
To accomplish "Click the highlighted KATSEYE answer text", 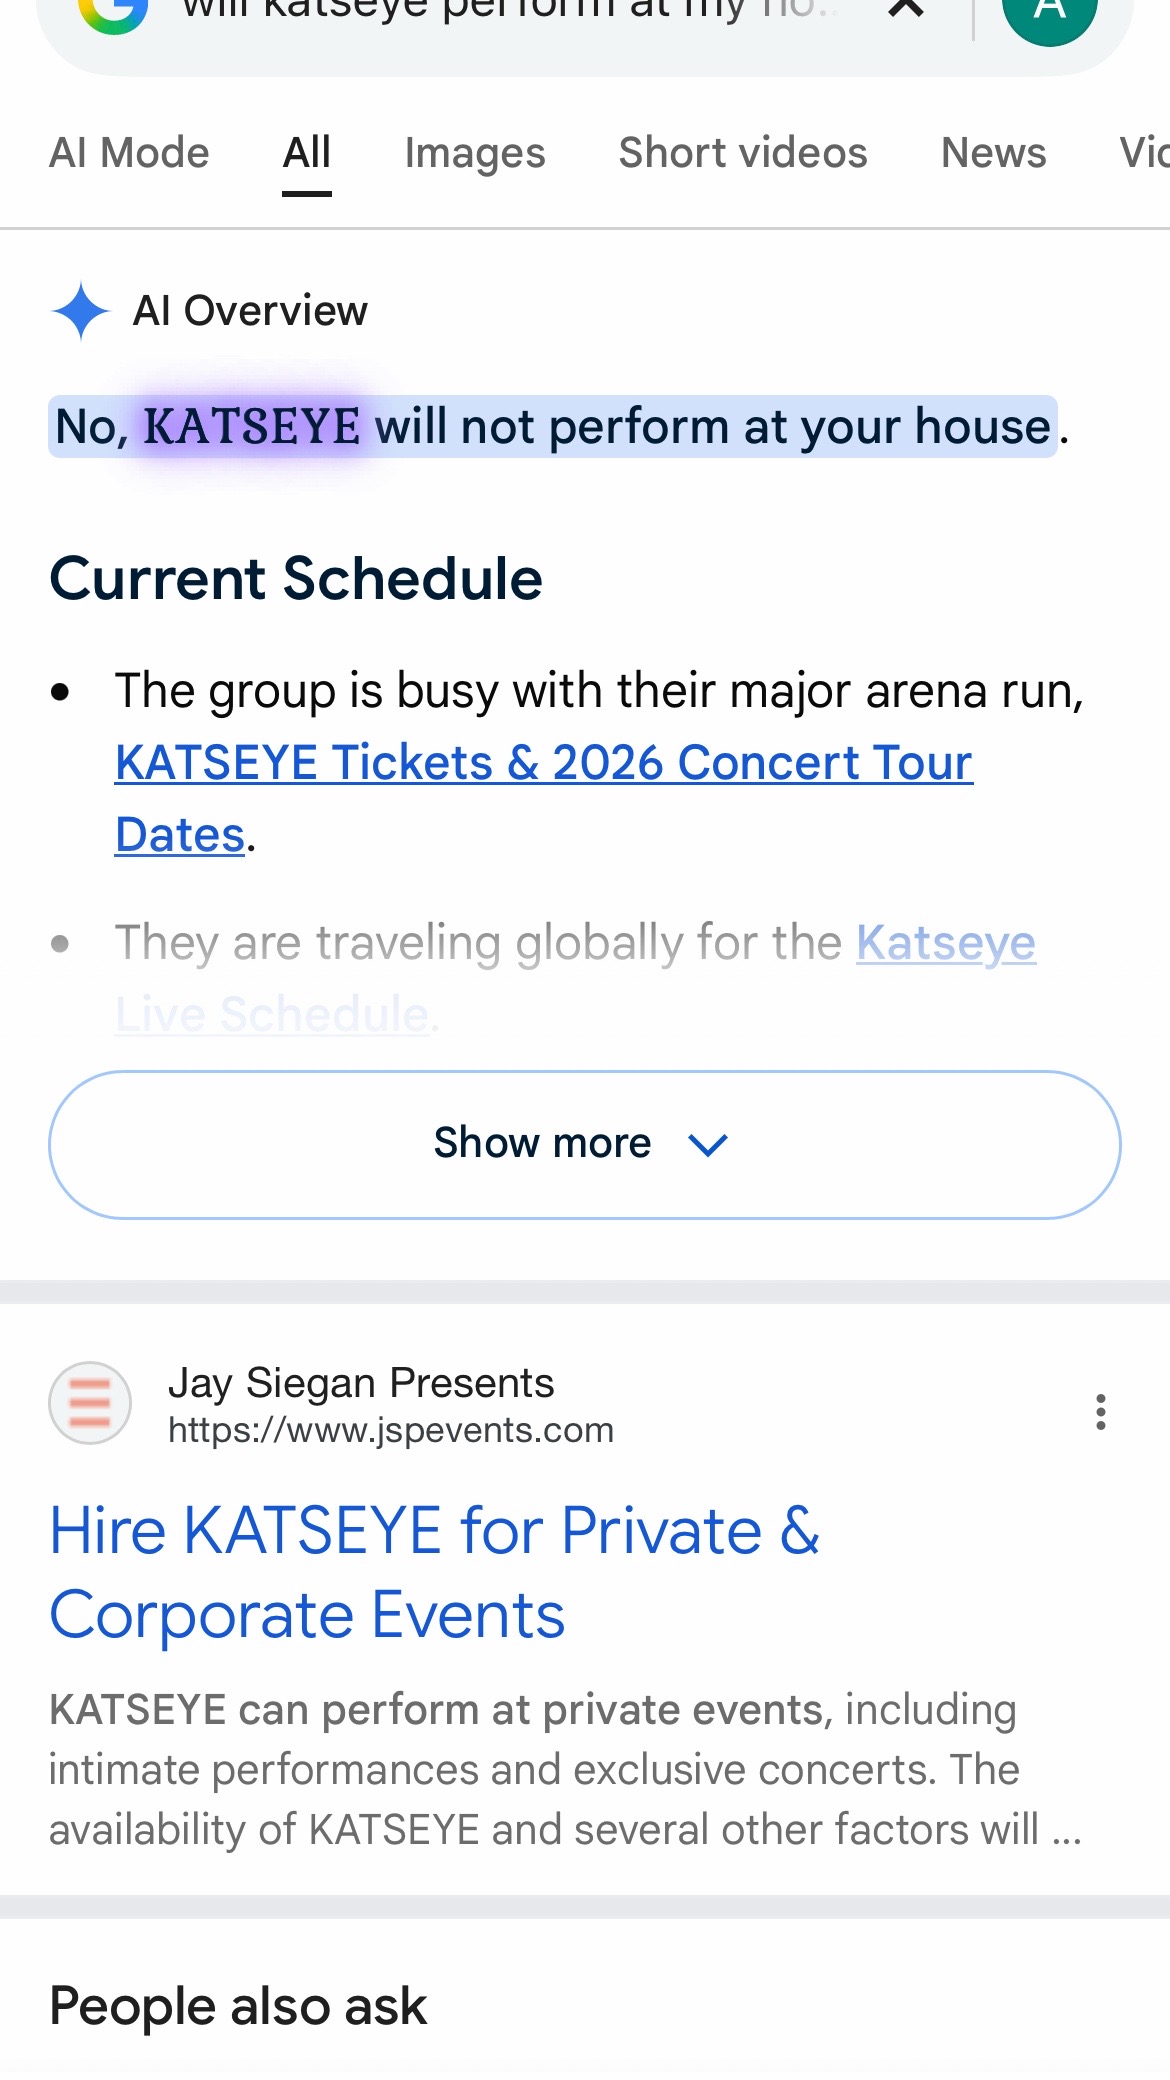I will 251,427.
